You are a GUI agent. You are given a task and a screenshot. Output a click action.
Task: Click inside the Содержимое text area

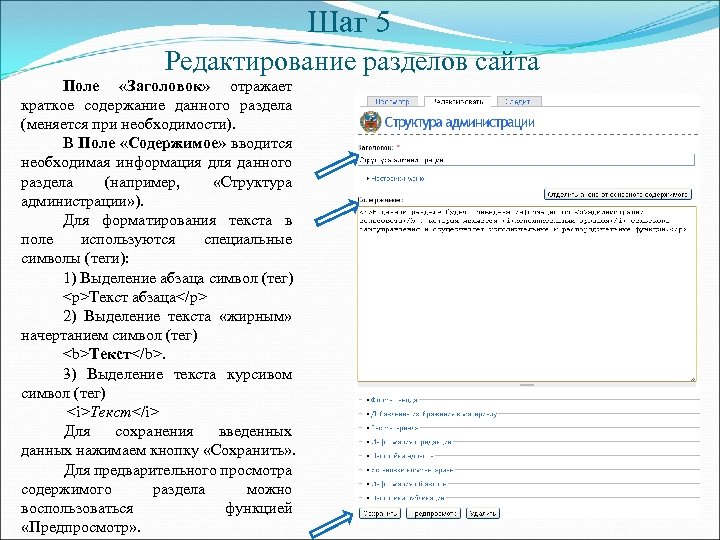527,294
